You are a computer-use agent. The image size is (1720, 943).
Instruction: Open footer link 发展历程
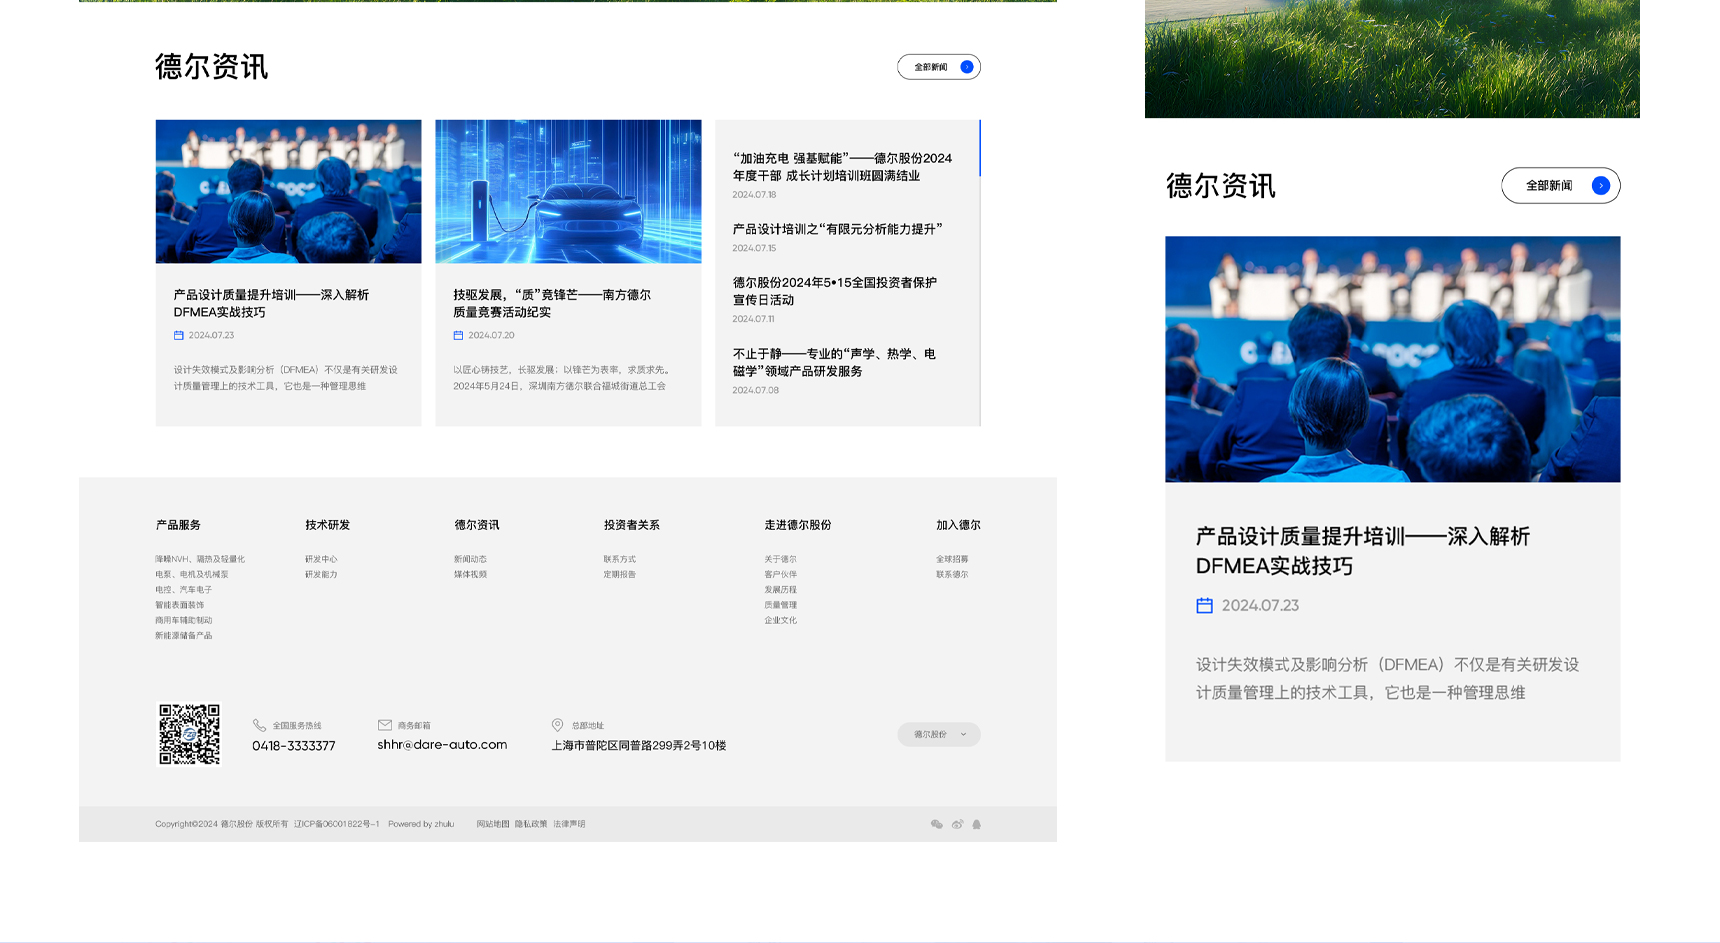[780, 590]
